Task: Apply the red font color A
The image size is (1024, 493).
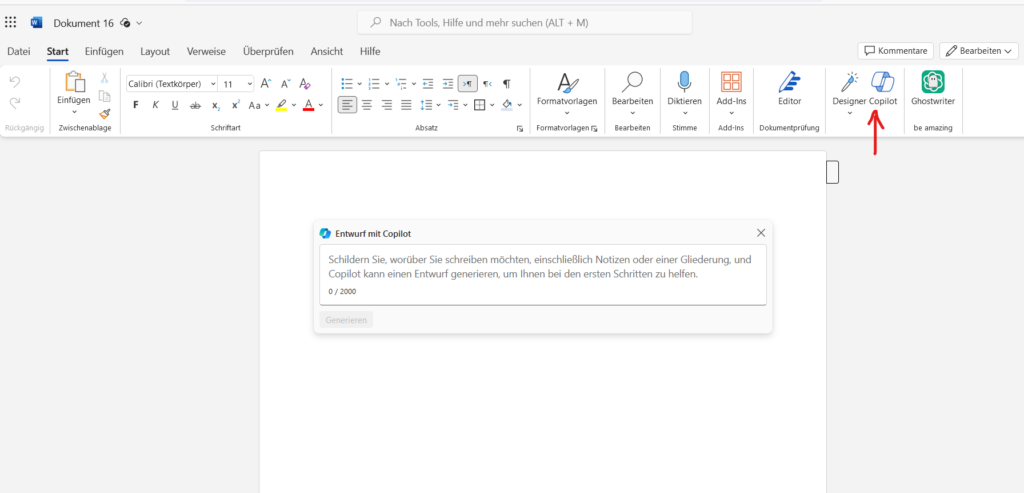Action: pos(309,104)
